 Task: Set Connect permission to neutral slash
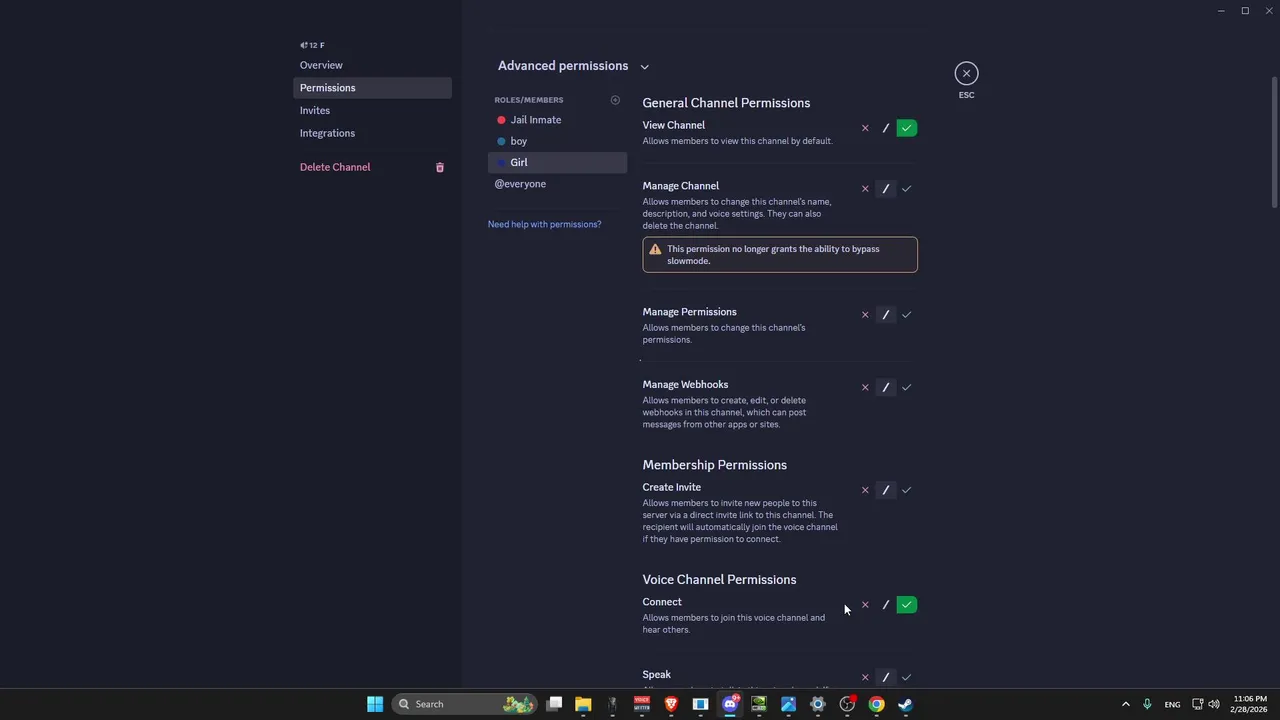(x=886, y=605)
